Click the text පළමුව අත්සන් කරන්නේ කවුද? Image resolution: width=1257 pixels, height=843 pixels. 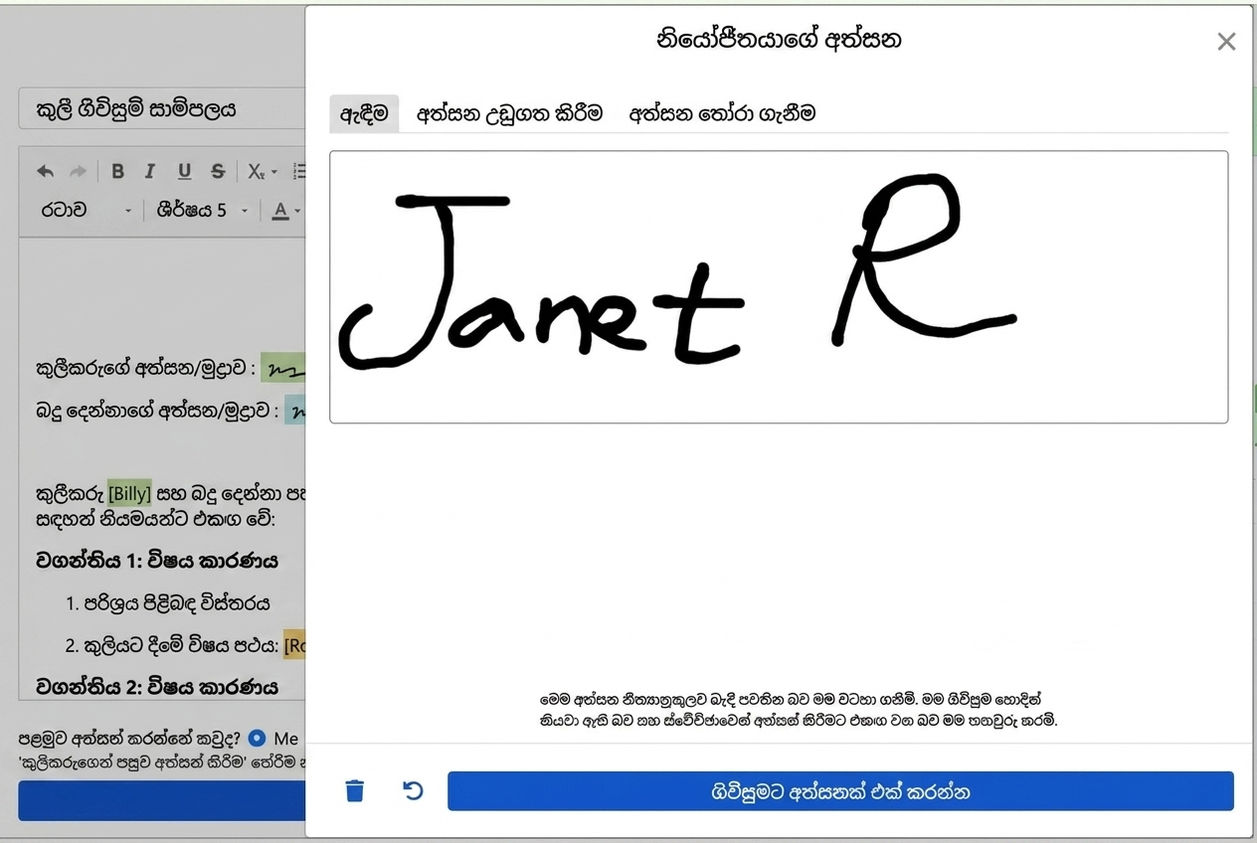[129, 738]
